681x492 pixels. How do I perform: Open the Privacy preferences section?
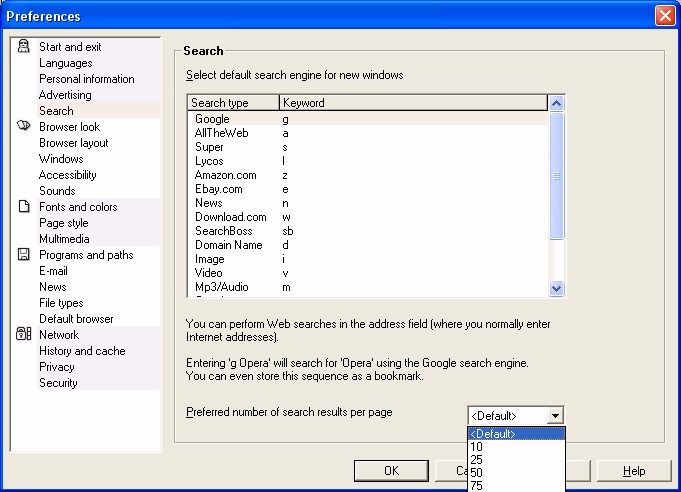56,367
